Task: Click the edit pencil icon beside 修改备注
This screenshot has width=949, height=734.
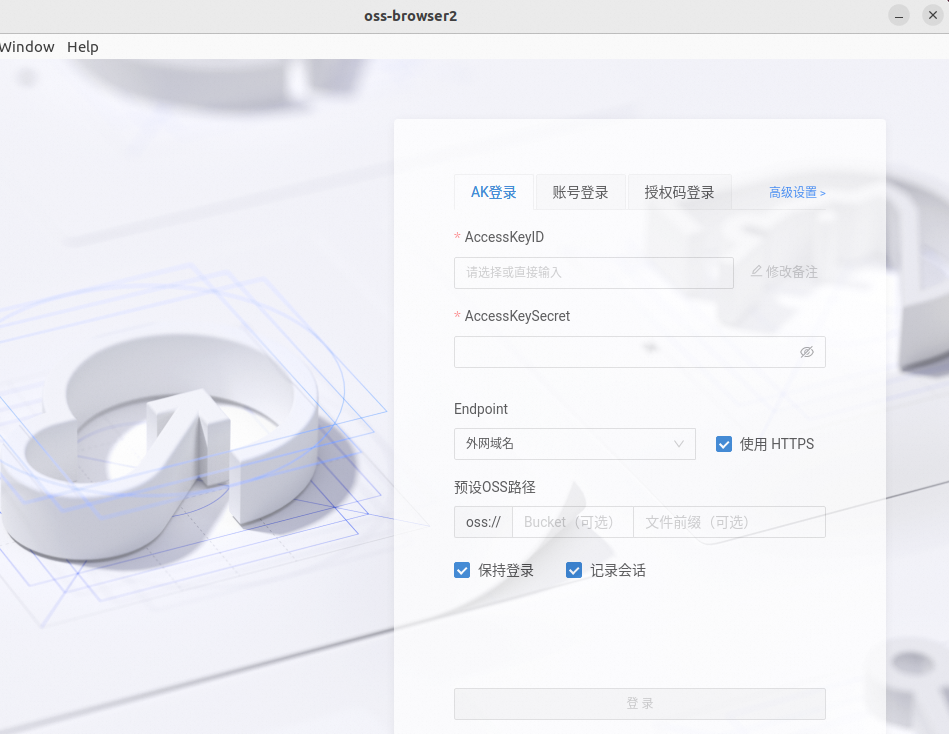Action: point(756,271)
